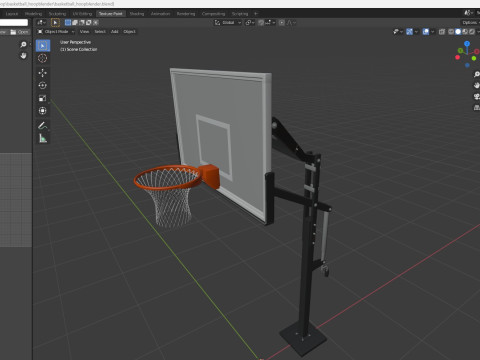
Task: Click the active select tool icon in the header
Action: tap(55, 23)
